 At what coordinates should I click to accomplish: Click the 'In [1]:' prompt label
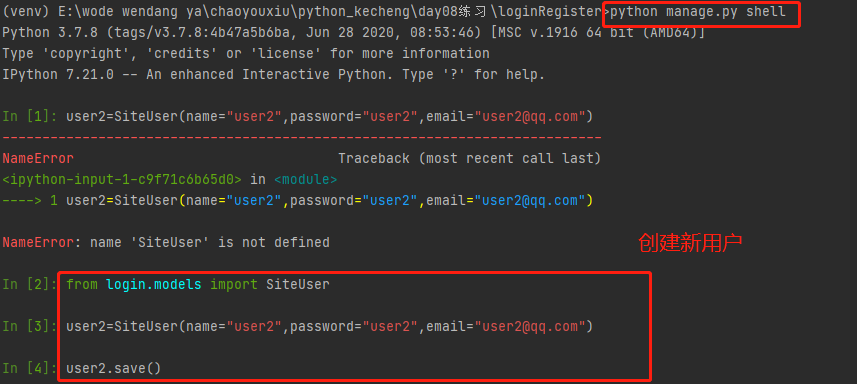pyautogui.click(x=30, y=116)
